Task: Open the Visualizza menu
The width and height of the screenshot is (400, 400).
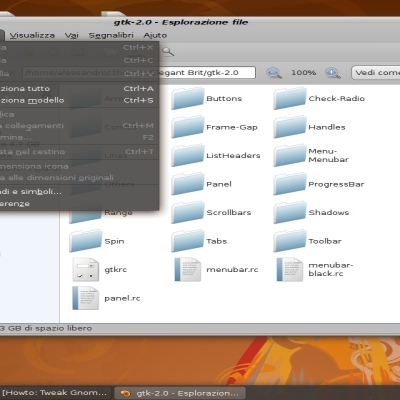Action: point(32,35)
